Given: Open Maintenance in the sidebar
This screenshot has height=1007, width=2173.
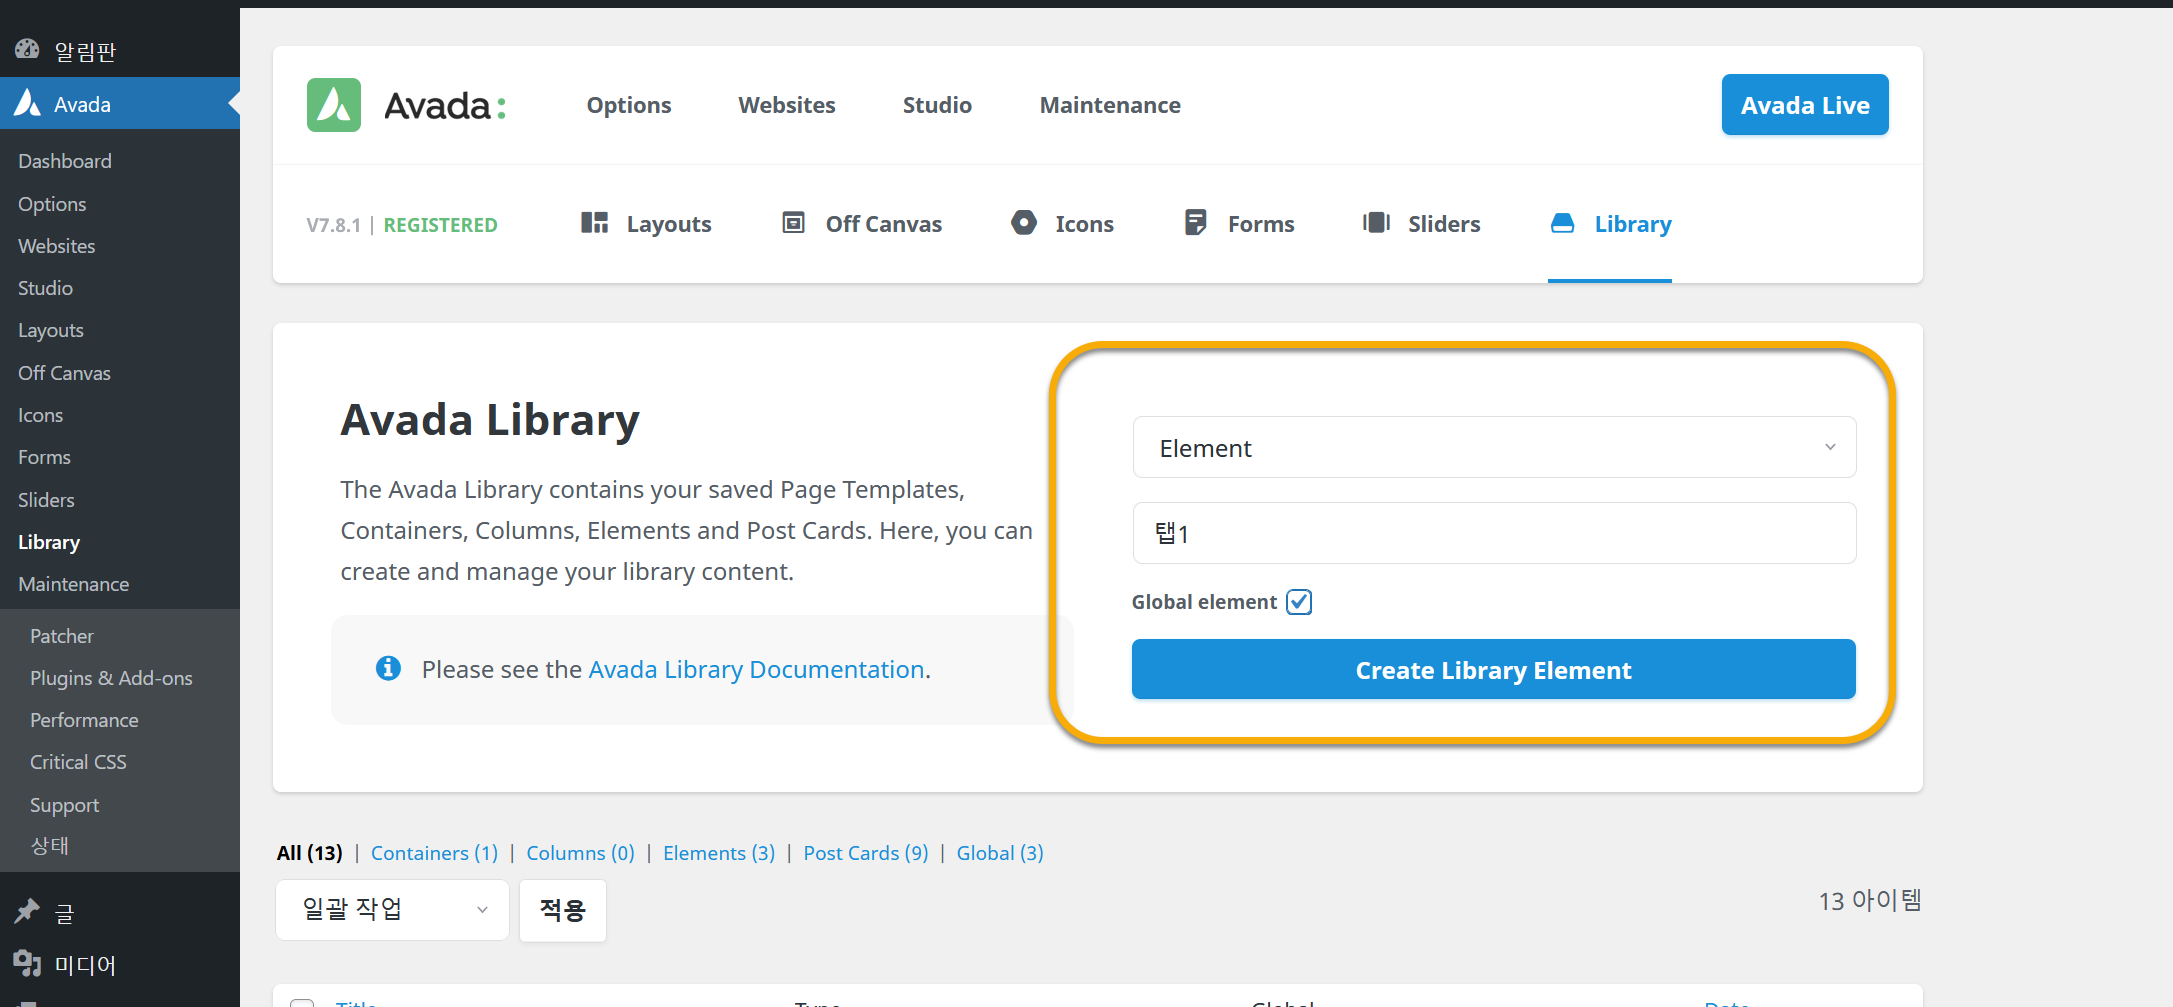Looking at the screenshot, I should (73, 584).
